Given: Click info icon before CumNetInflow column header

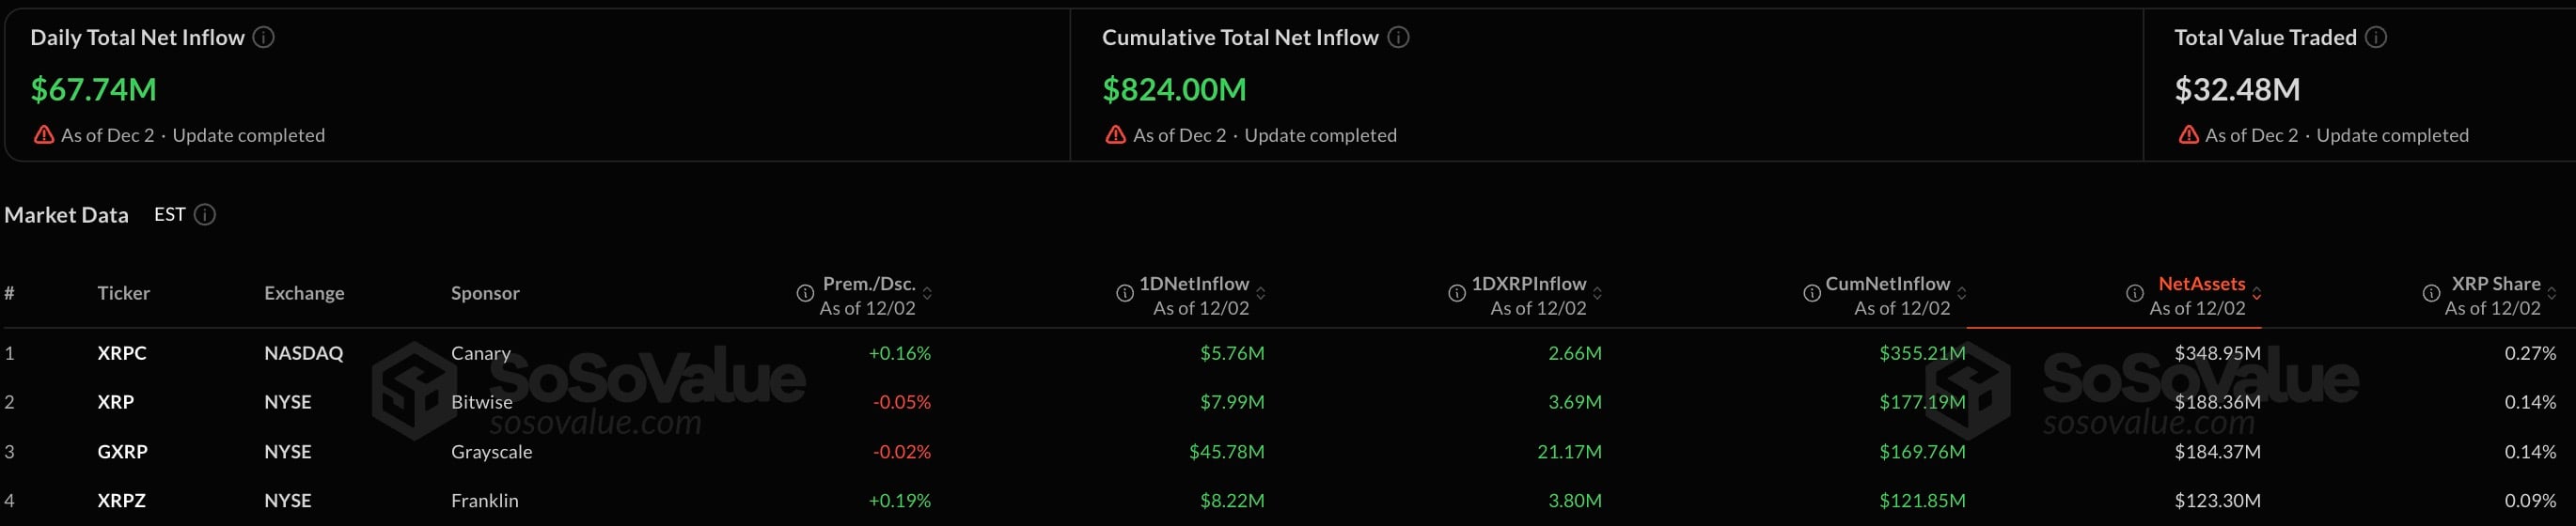Looking at the screenshot, I should [1812, 293].
